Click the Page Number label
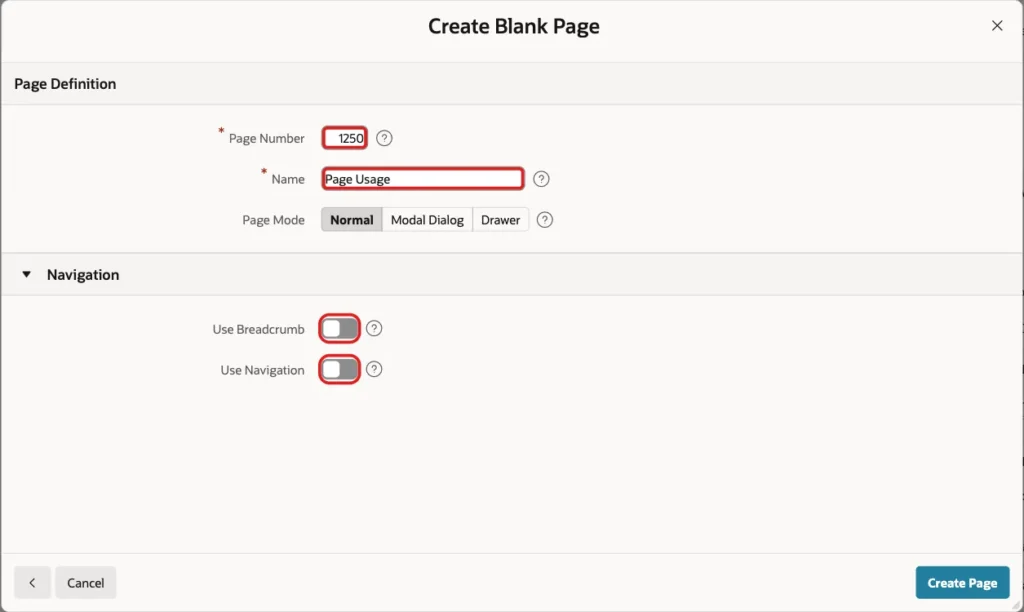 (x=266, y=138)
